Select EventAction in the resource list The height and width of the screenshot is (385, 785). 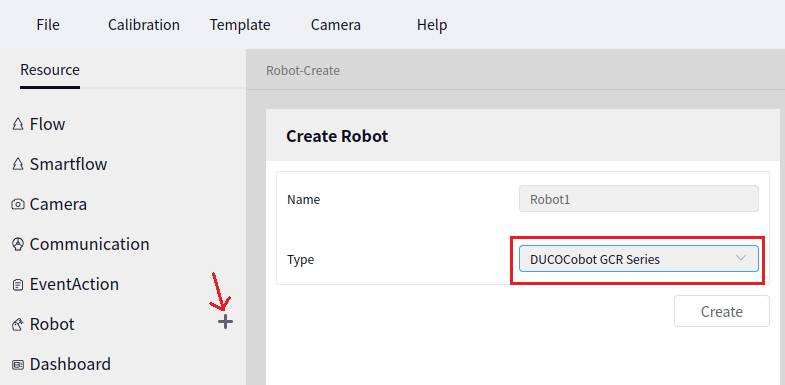pos(74,284)
